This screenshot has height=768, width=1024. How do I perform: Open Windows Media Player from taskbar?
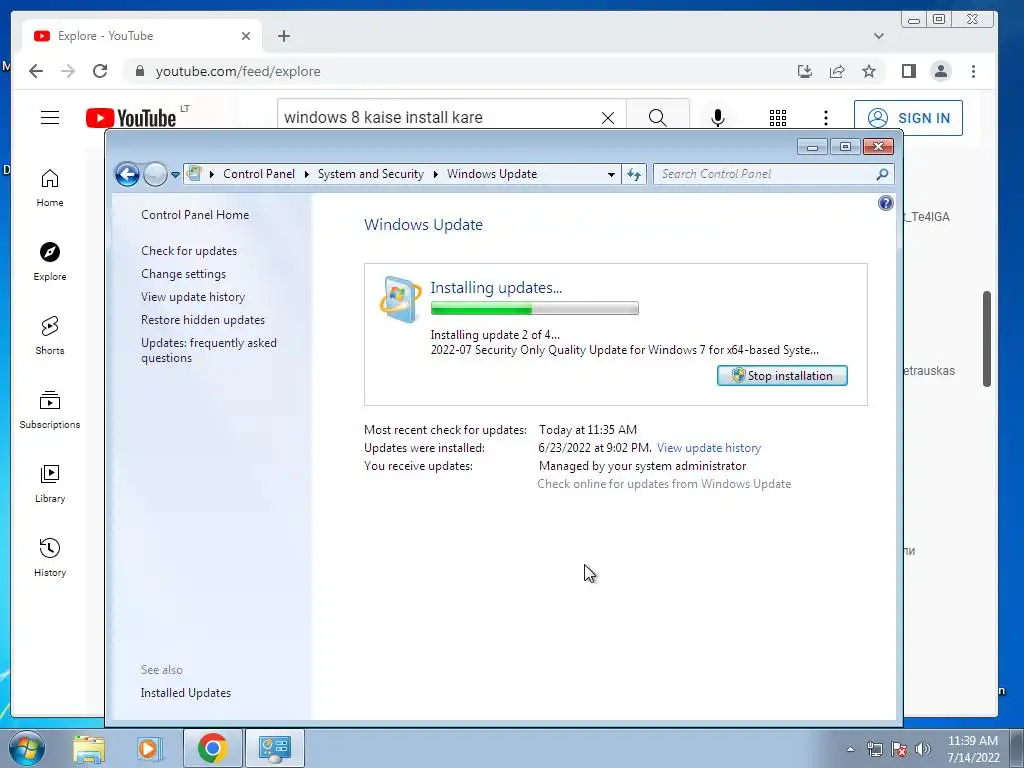(x=149, y=748)
